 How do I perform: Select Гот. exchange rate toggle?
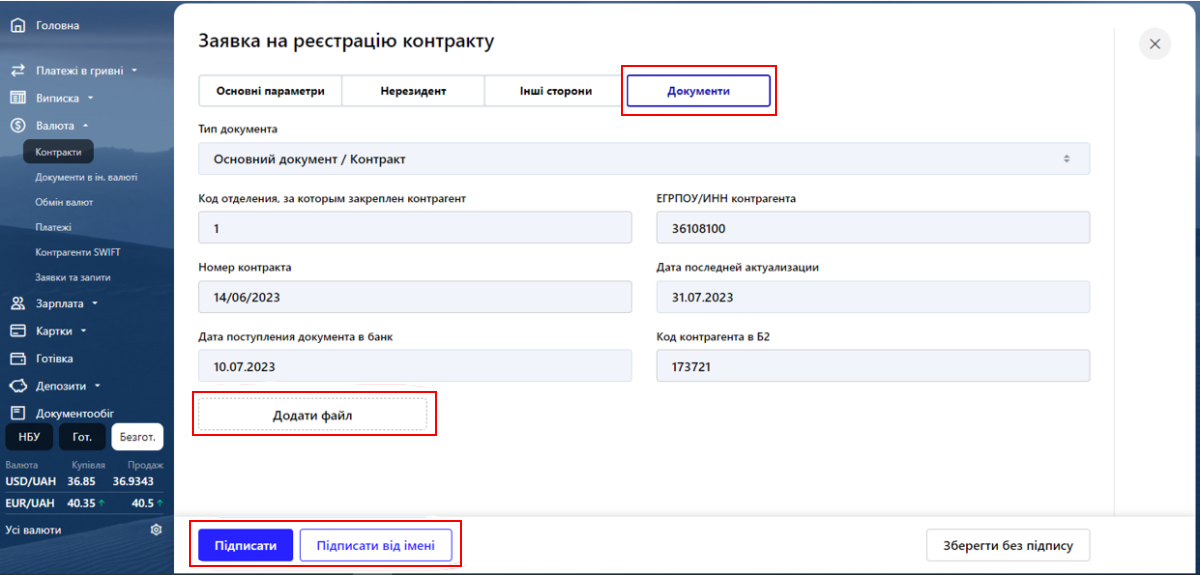(x=82, y=437)
